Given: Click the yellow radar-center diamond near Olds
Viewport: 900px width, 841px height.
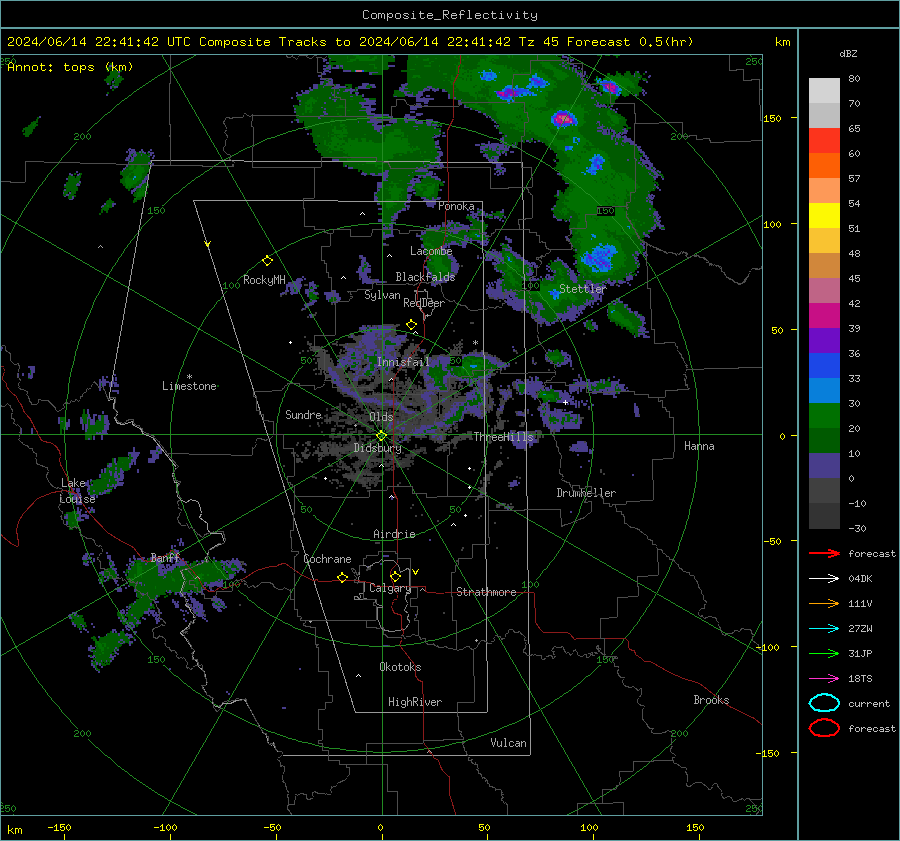Looking at the screenshot, I should tap(381, 436).
